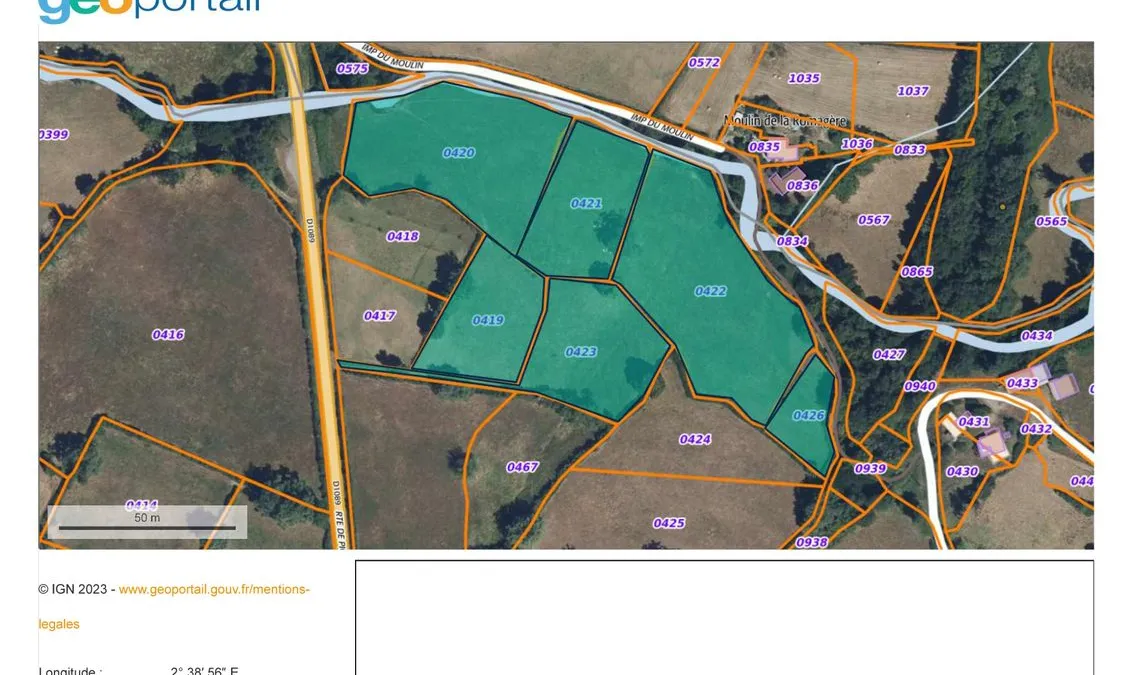Click parcel number 0417 on the map
The height and width of the screenshot is (675, 1132).
click(x=380, y=315)
